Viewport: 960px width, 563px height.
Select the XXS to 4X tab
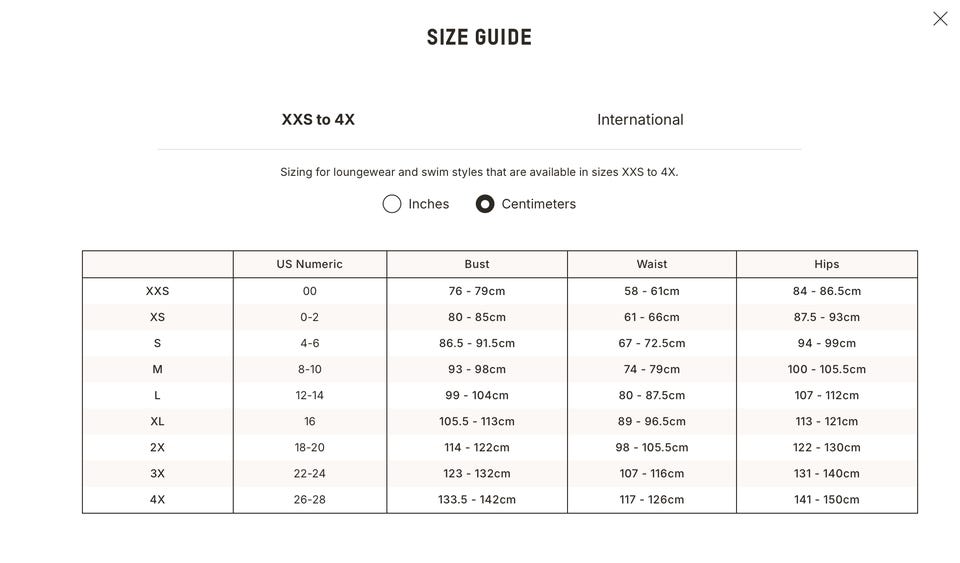click(318, 120)
